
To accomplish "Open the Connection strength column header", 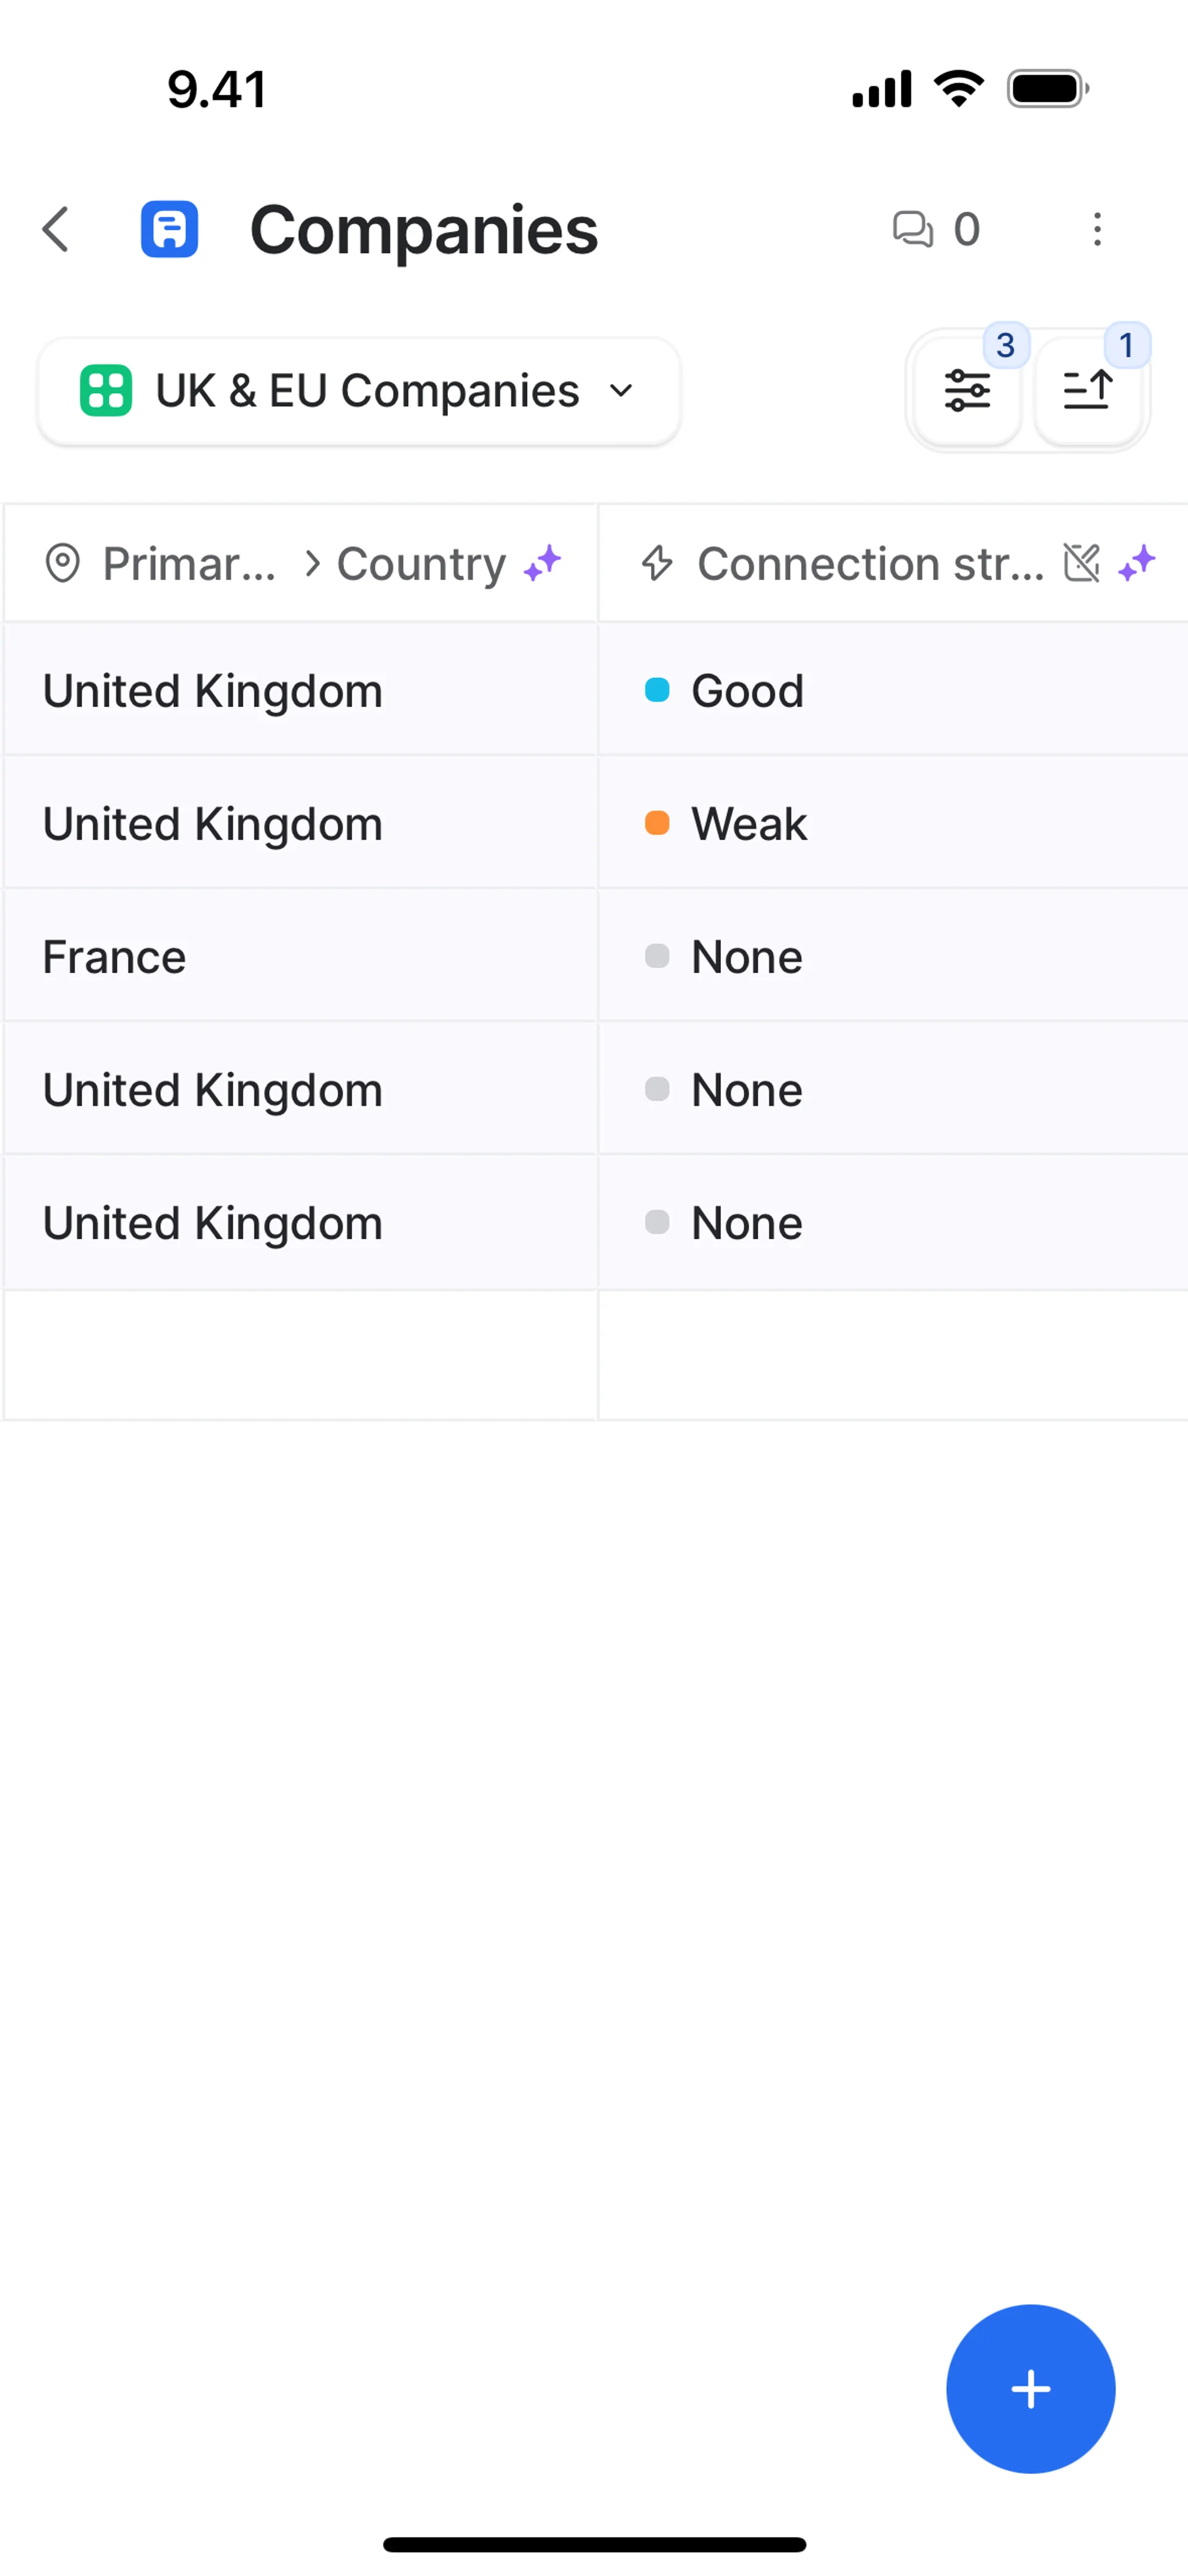I will click(x=870, y=563).
